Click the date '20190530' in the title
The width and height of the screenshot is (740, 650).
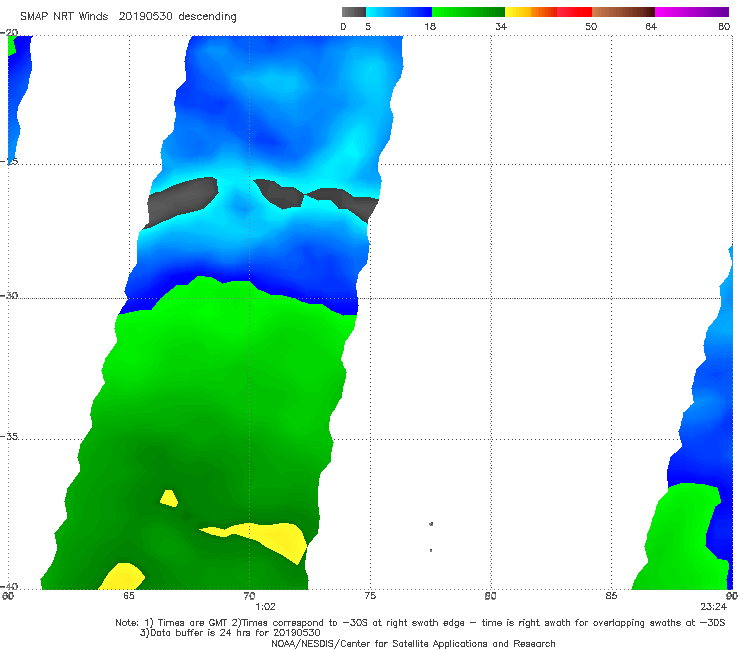coord(146,17)
